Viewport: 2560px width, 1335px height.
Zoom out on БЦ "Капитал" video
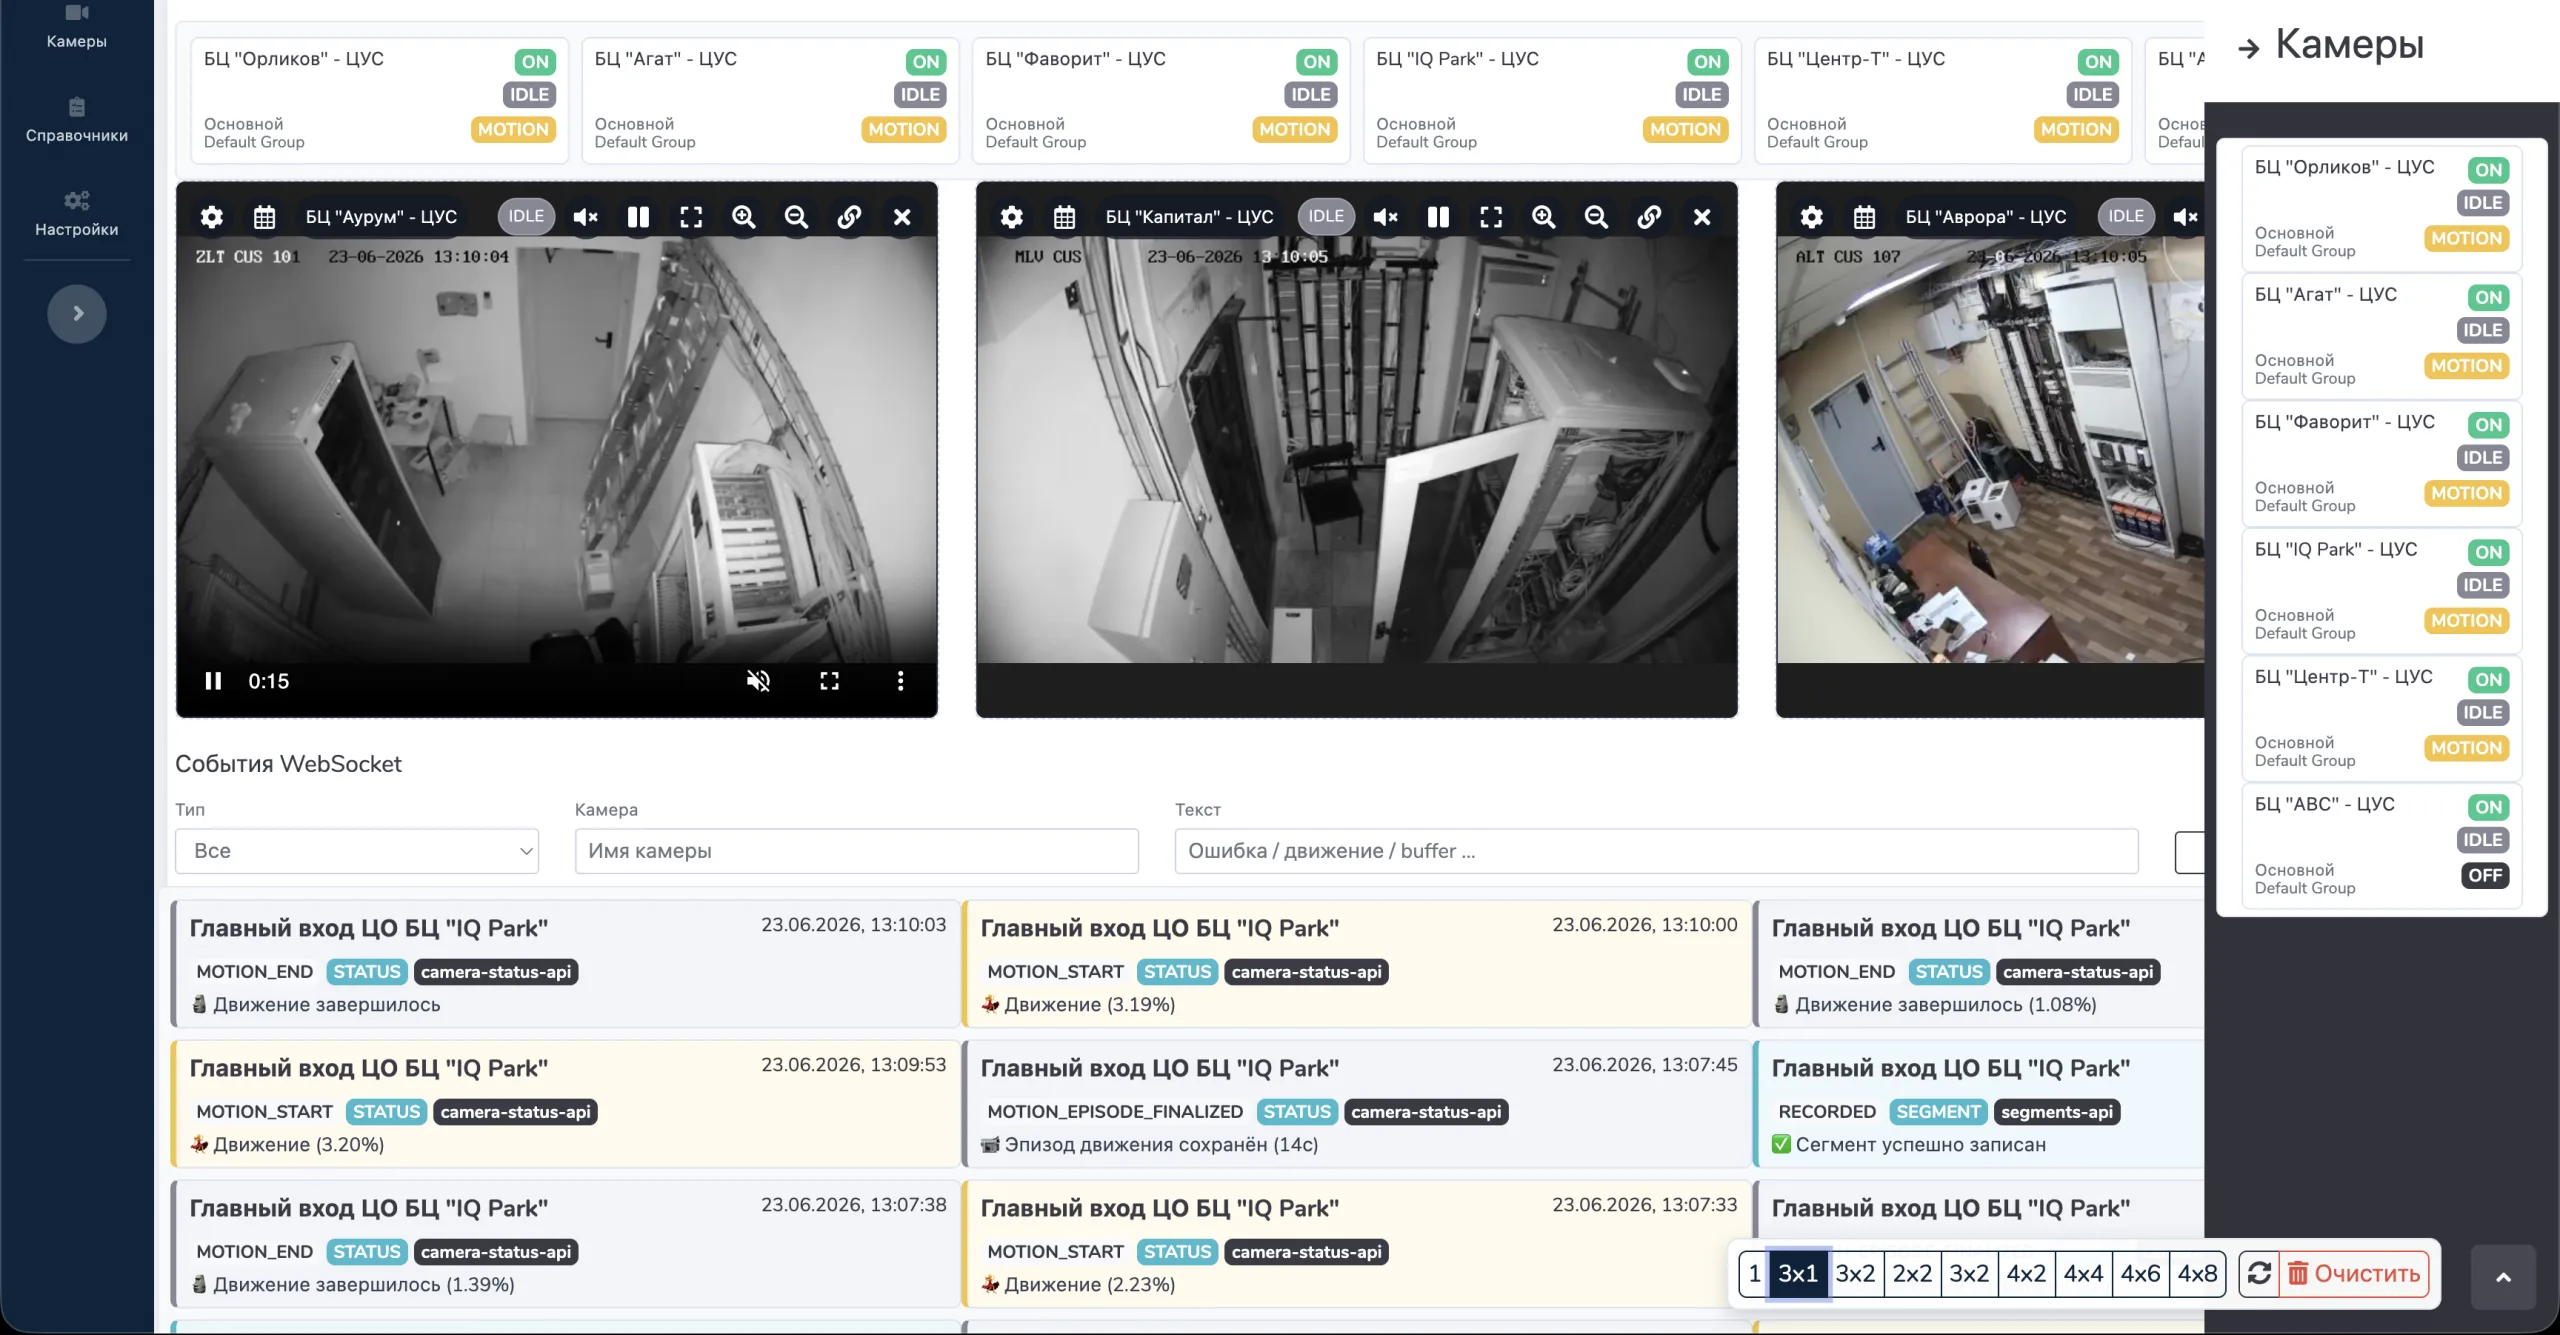(x=1596, y=217)
